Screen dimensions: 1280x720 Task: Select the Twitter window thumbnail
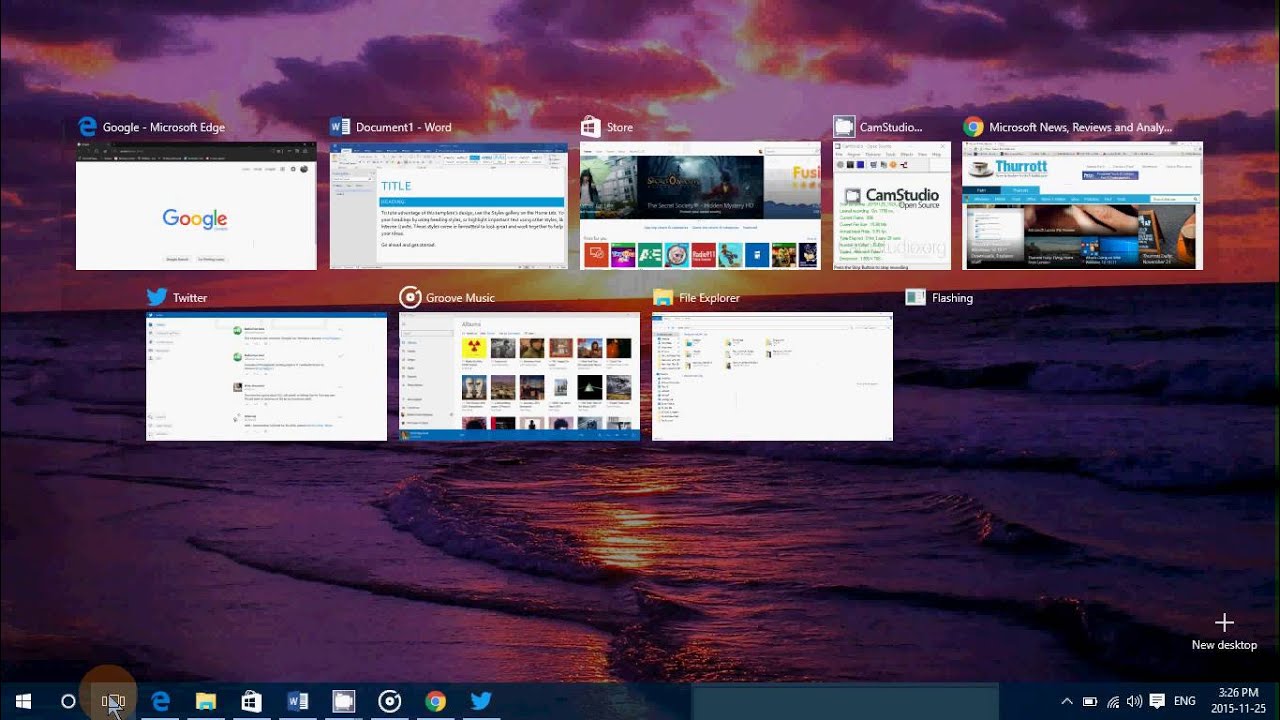coord(266,377)
